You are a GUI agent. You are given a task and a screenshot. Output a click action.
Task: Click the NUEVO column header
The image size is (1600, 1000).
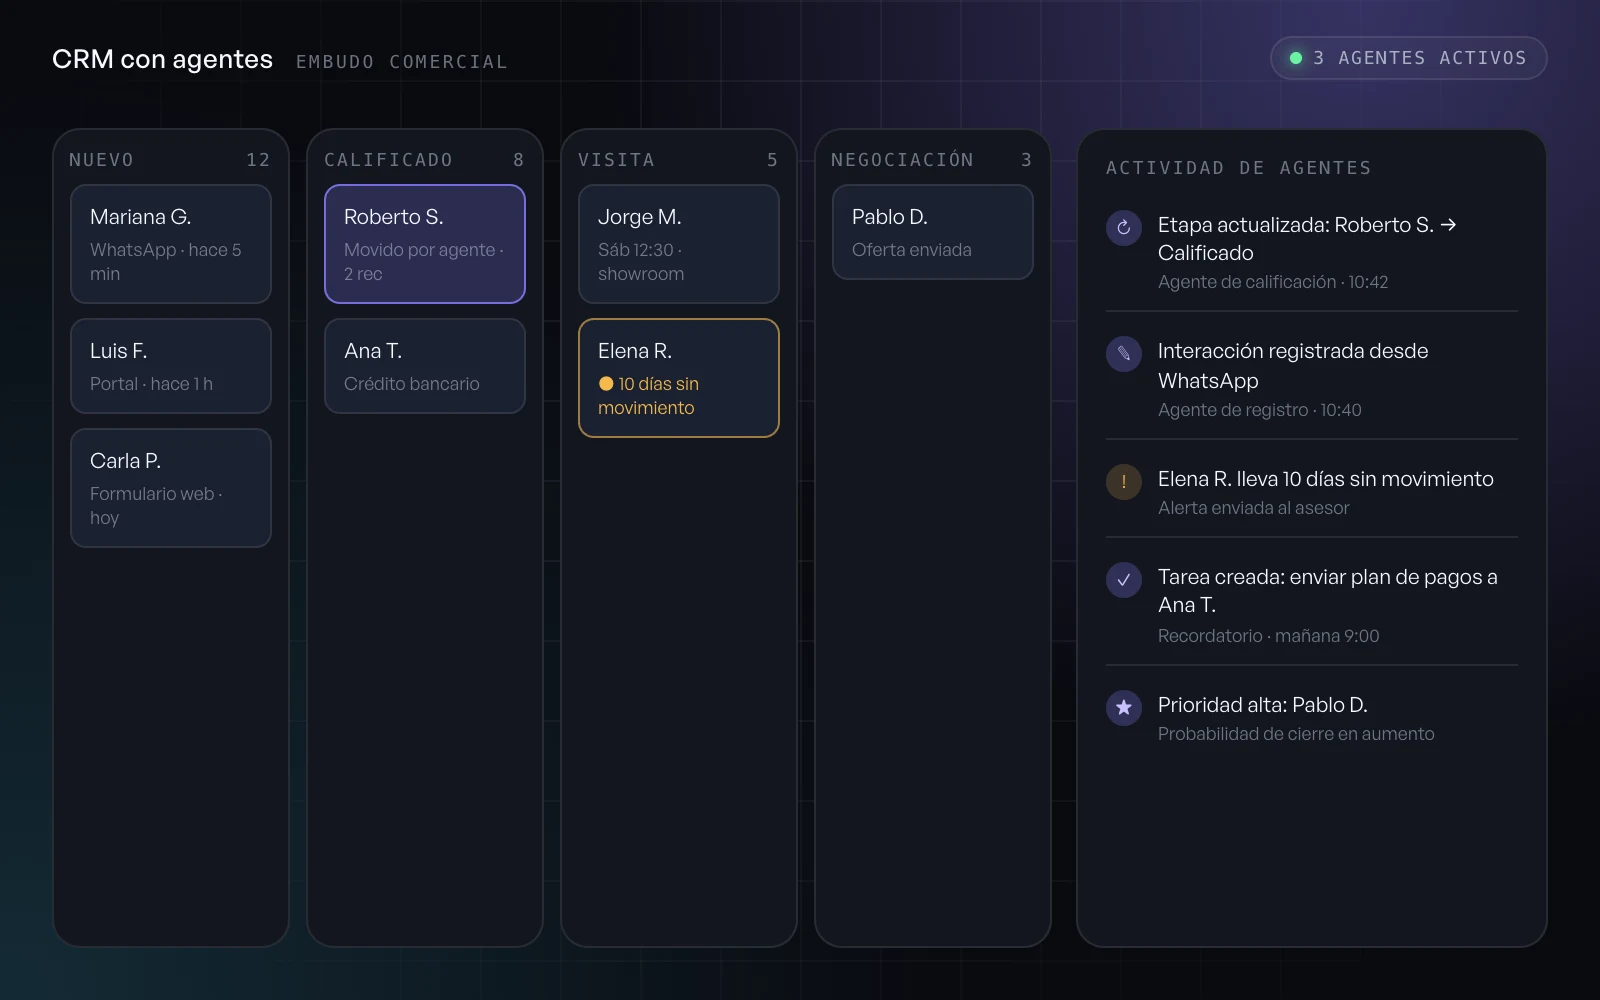[102, 160]
